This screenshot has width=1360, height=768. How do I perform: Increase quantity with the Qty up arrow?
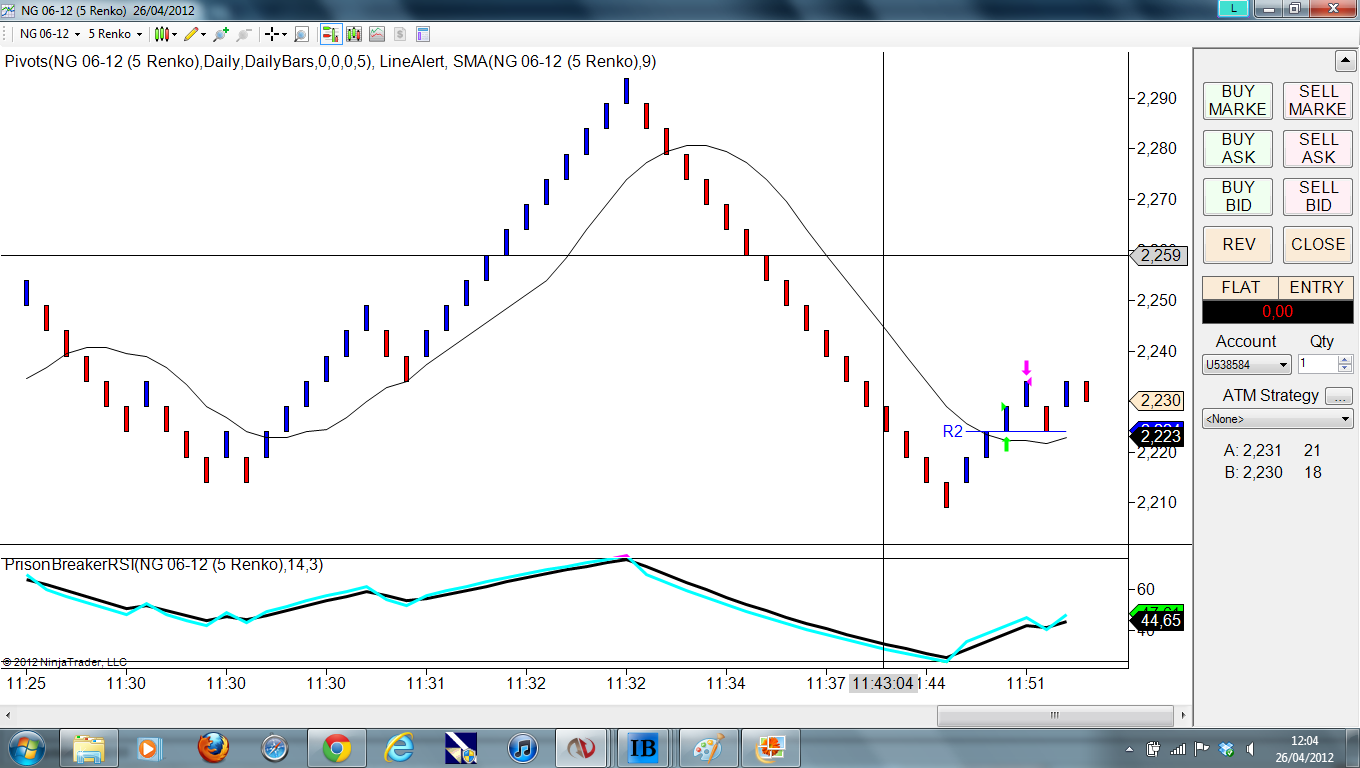click(x=1345, y=361)
